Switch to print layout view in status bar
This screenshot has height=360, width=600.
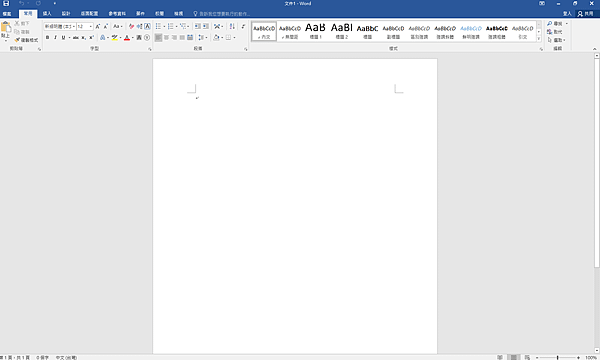[x=514, y=357]
